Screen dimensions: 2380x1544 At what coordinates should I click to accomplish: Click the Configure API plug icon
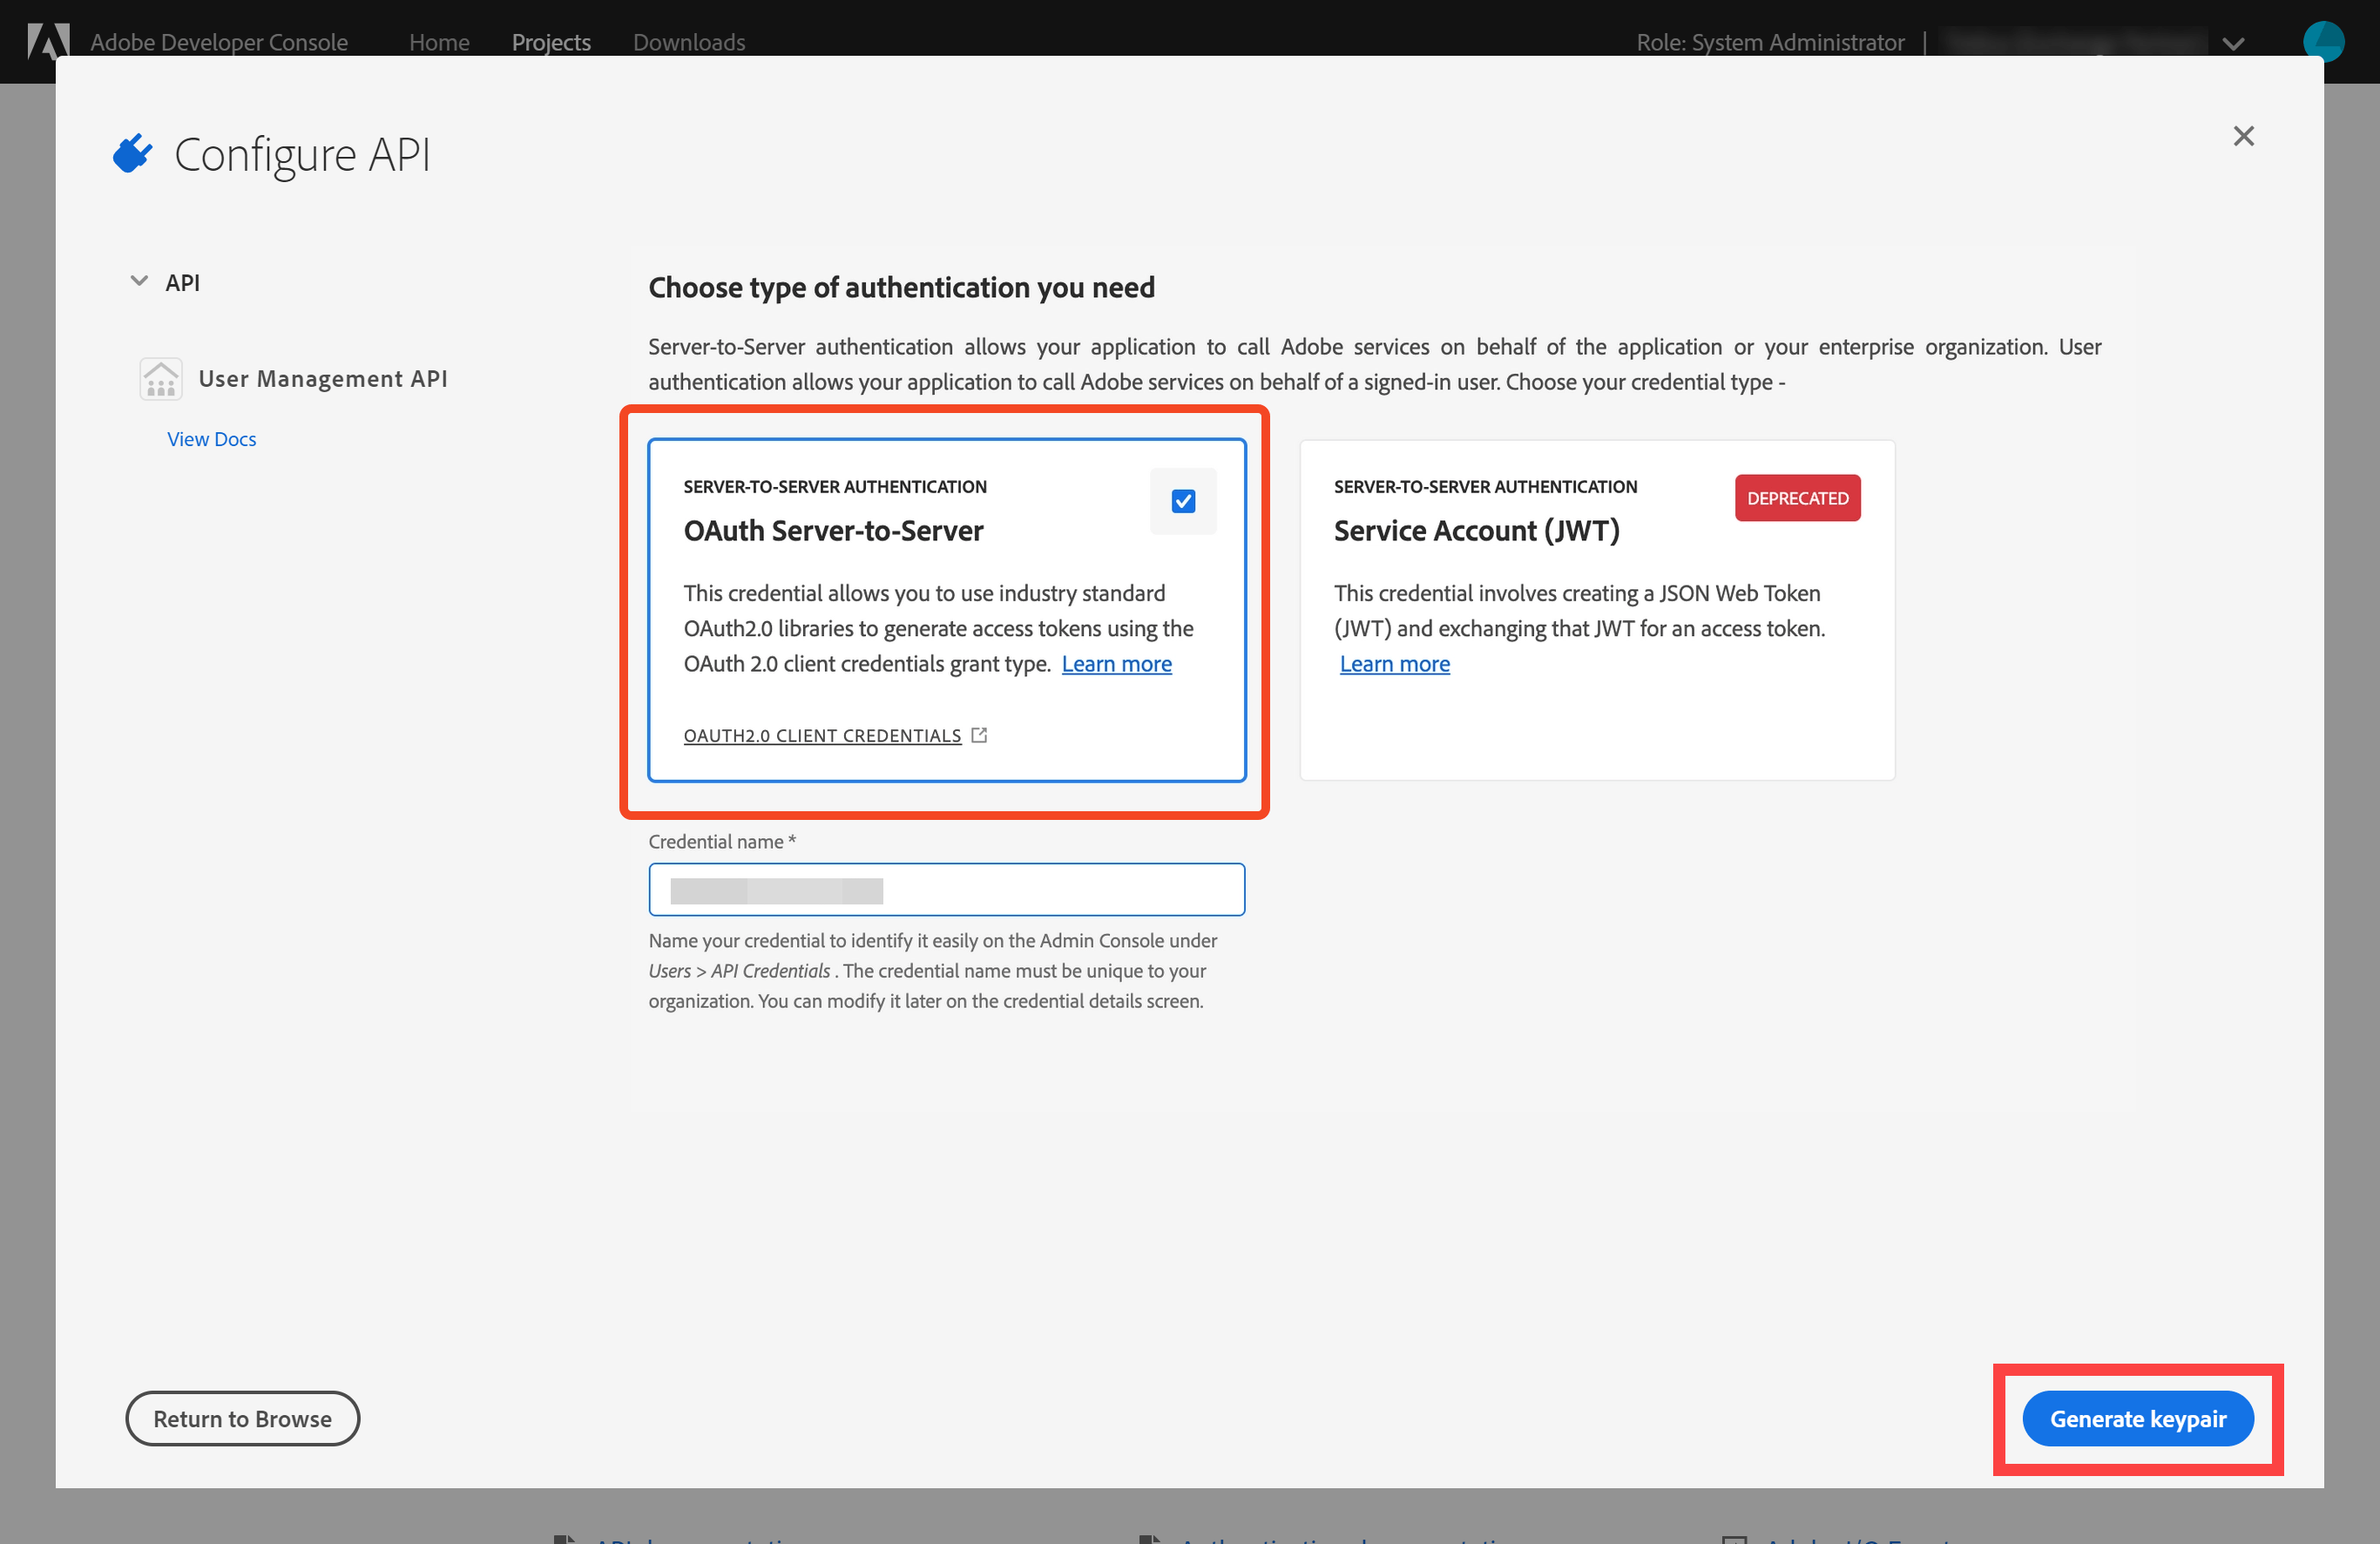(132, 154)
